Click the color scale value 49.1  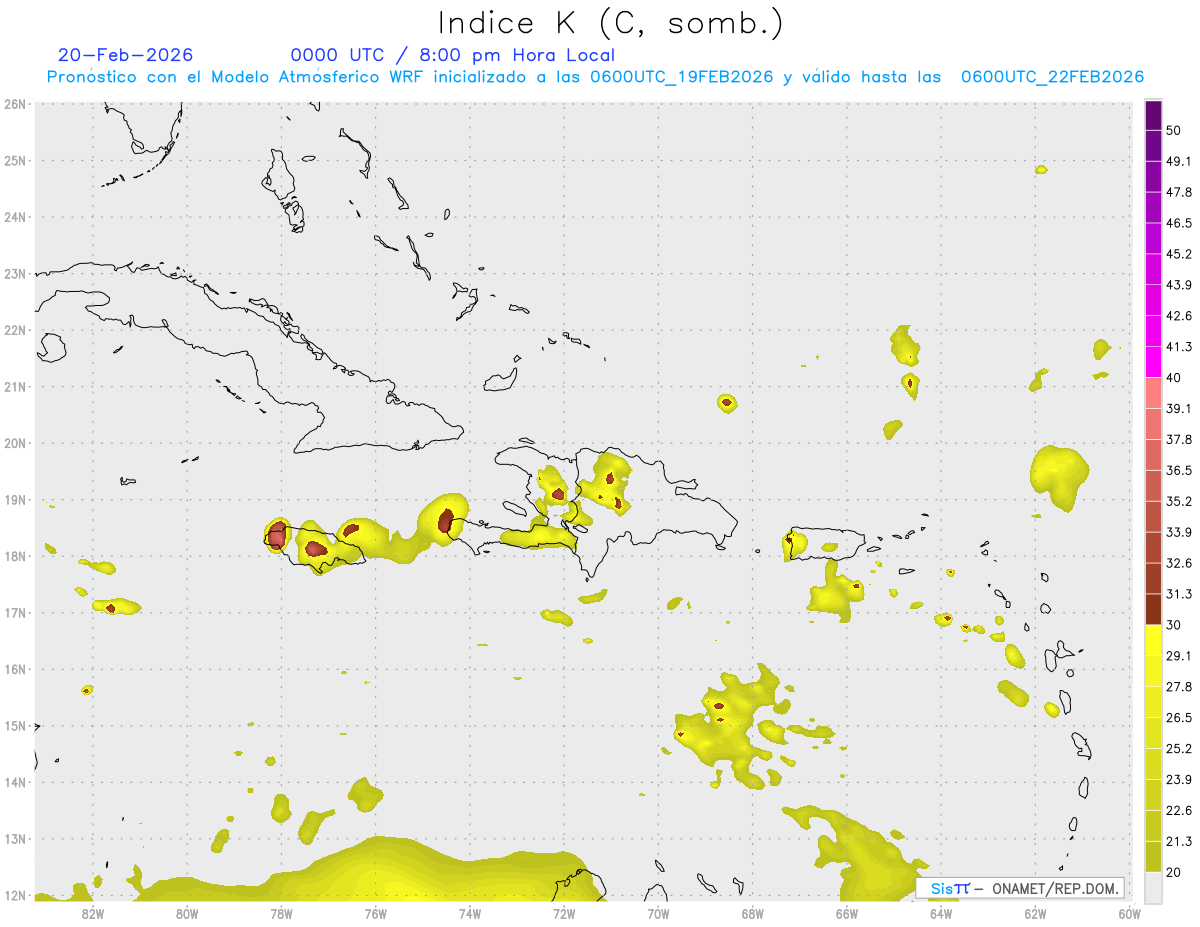click(x=1178, y=161)
